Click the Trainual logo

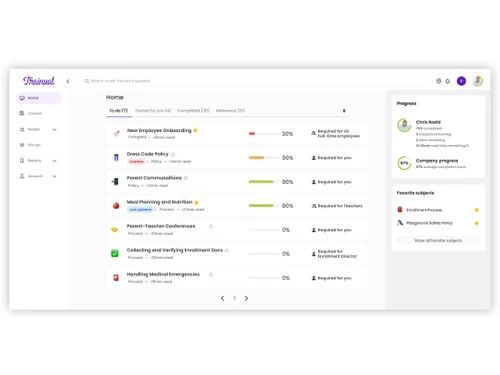39,81
